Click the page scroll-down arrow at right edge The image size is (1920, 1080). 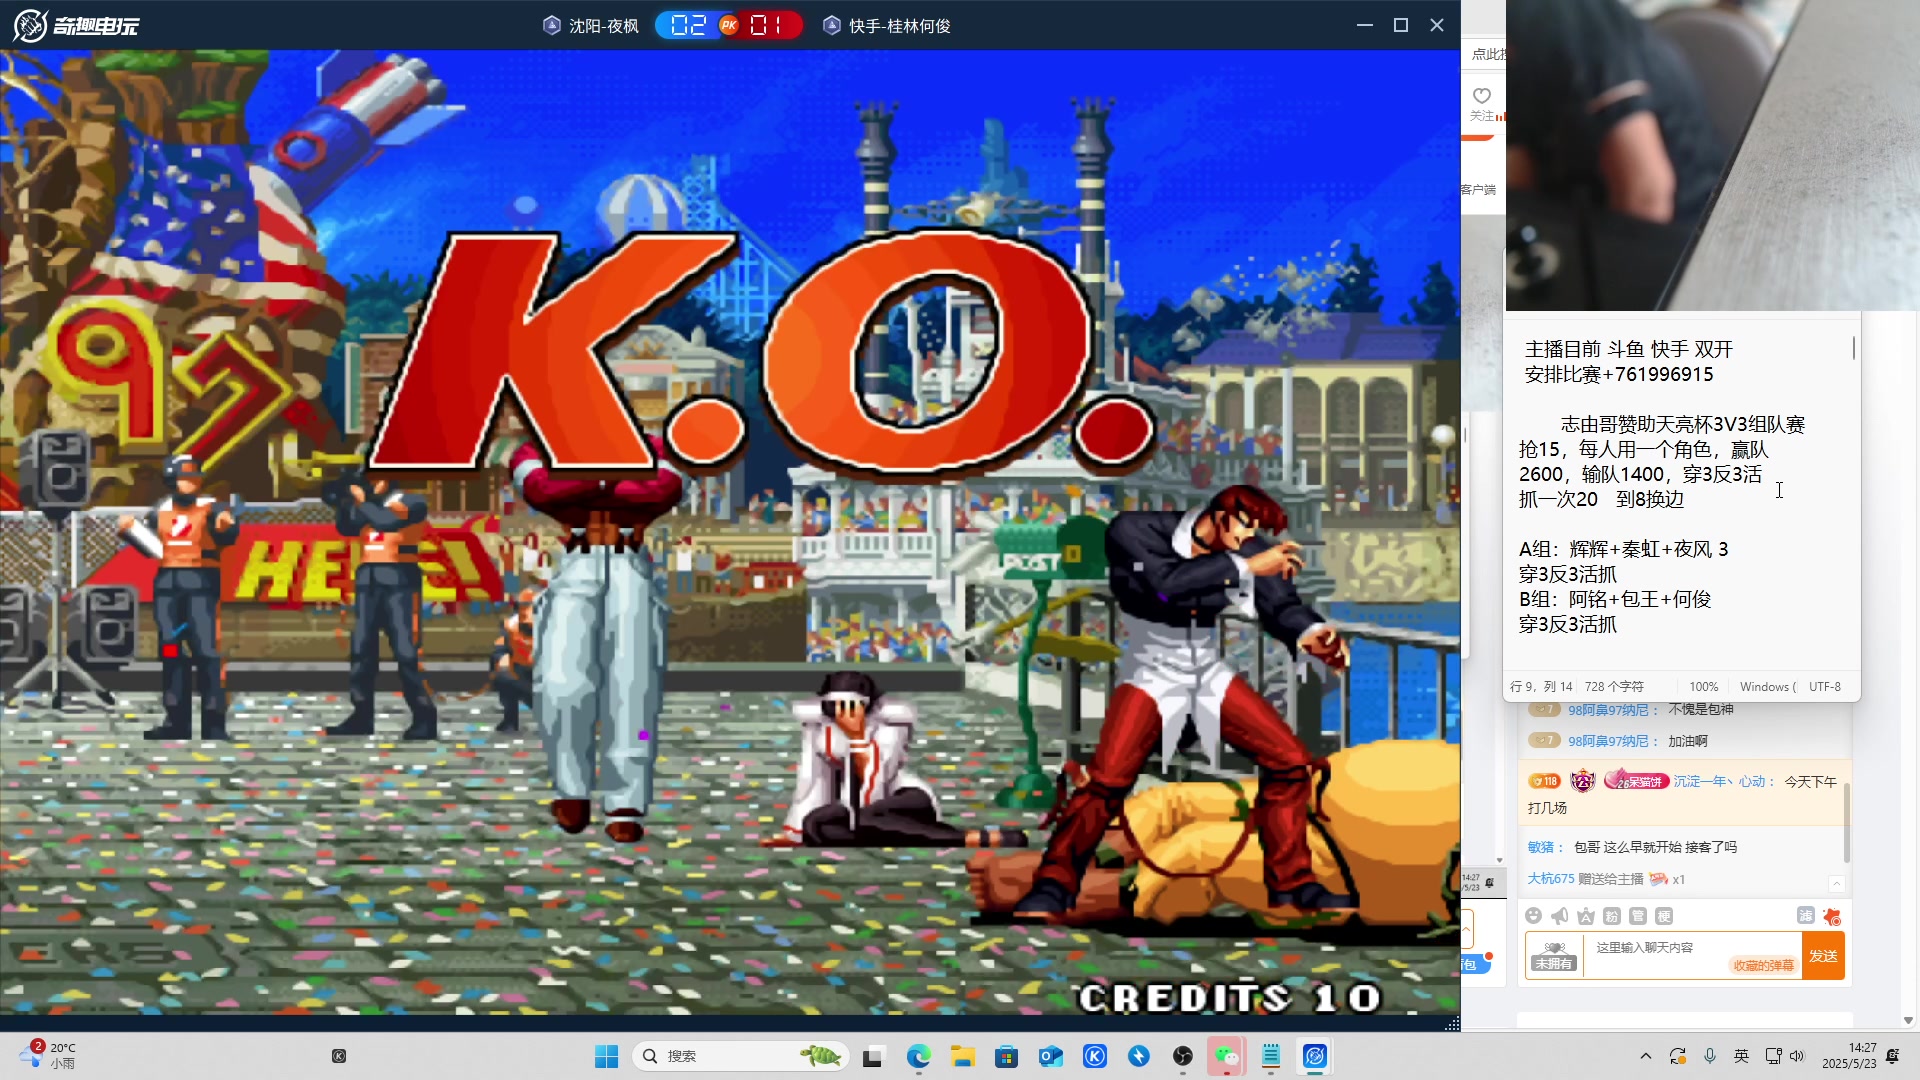click(x=1908, y=1021)
